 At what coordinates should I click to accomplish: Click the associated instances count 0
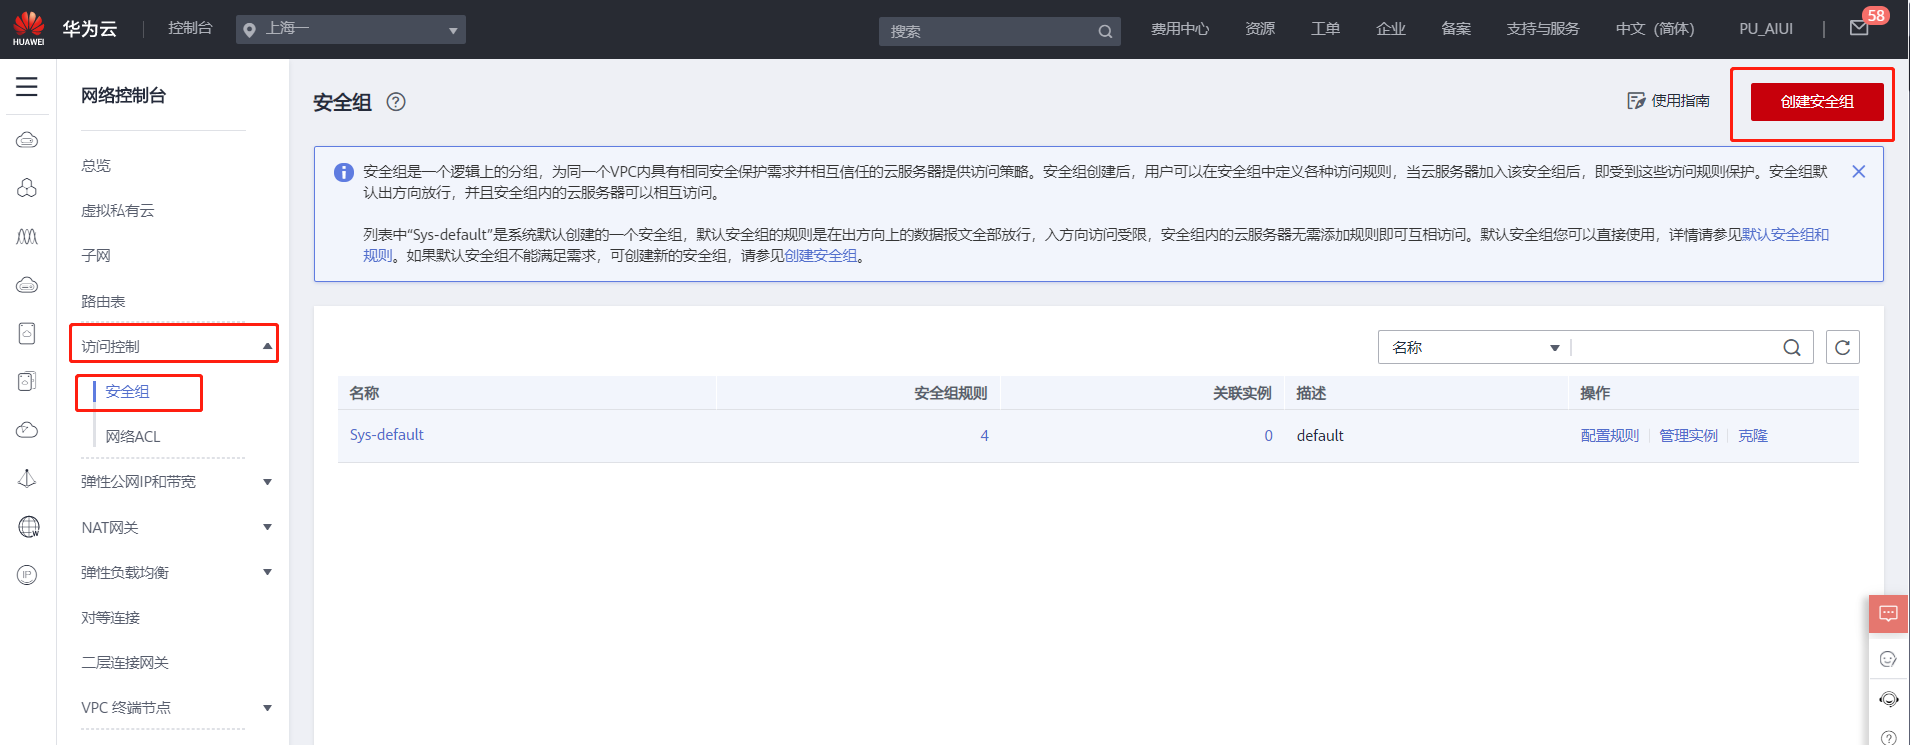click(1268, 436)
